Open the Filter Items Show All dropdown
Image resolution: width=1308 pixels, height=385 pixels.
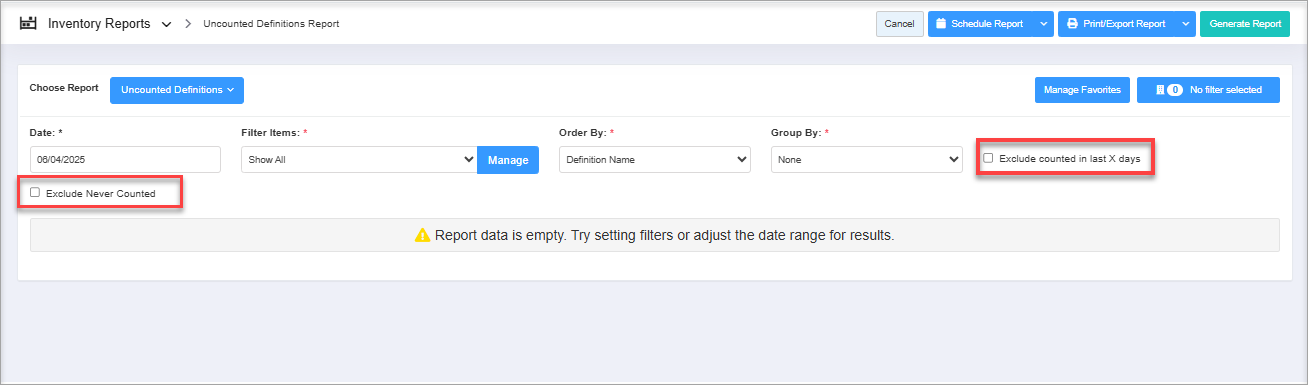click(359, 159)
